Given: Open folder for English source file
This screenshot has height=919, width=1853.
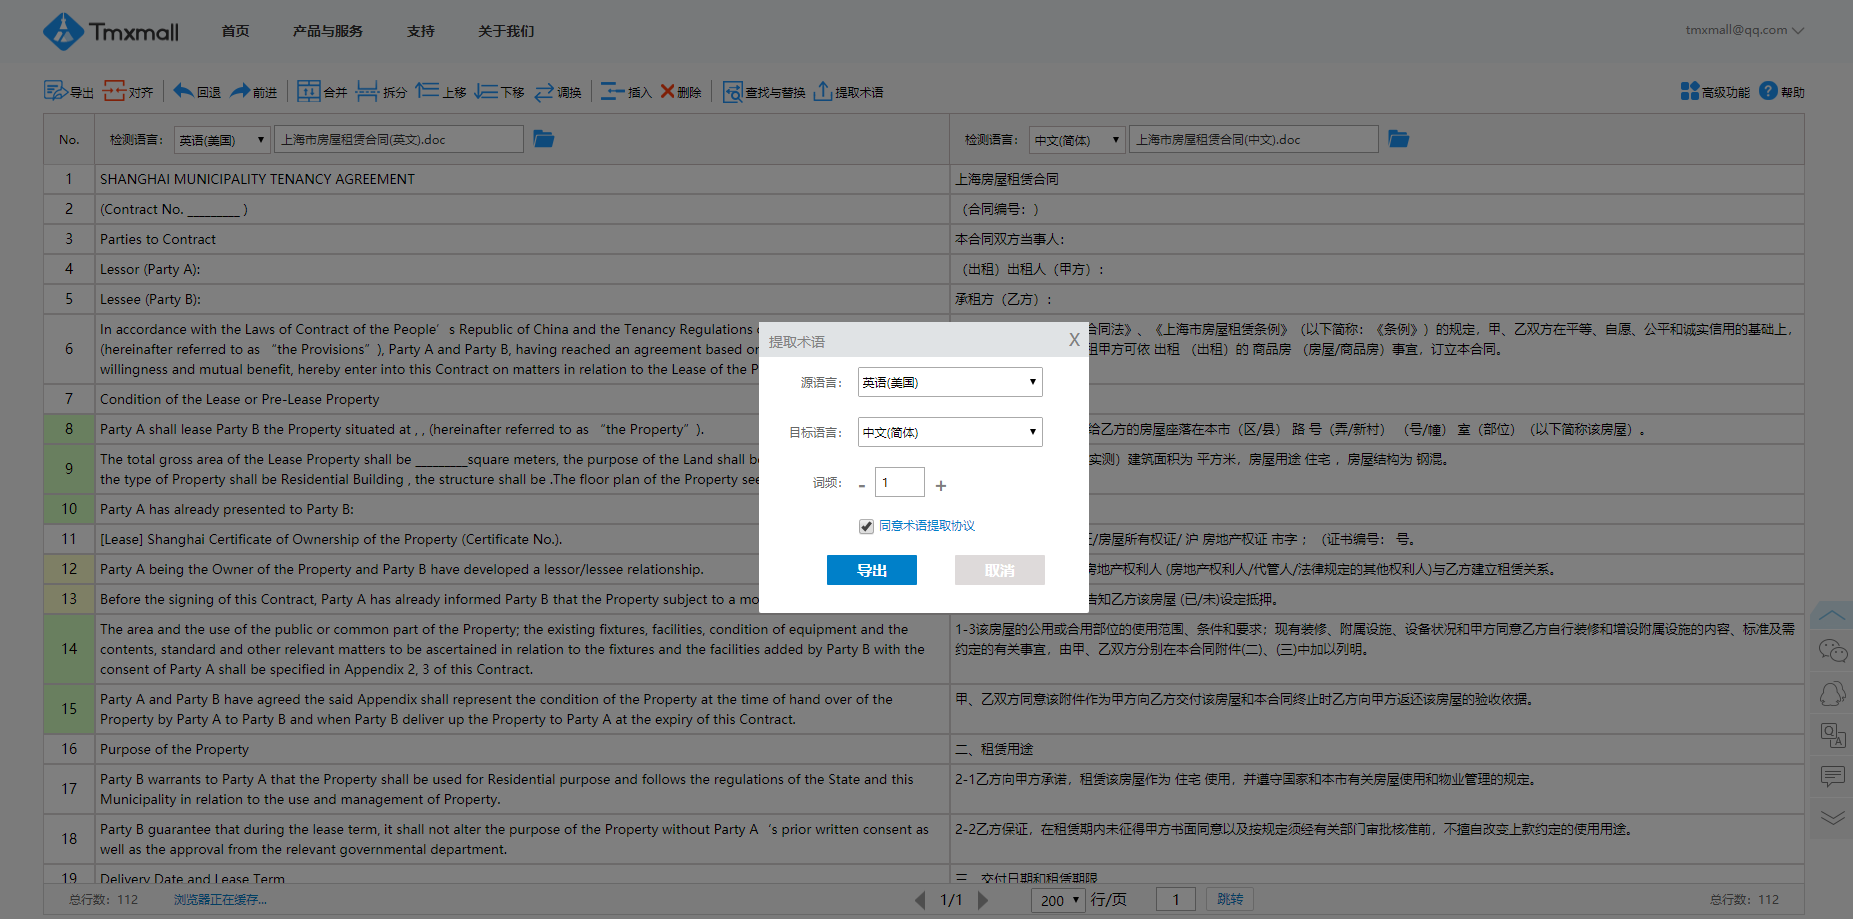Looking at the screenshot, I should click(544, 139).
